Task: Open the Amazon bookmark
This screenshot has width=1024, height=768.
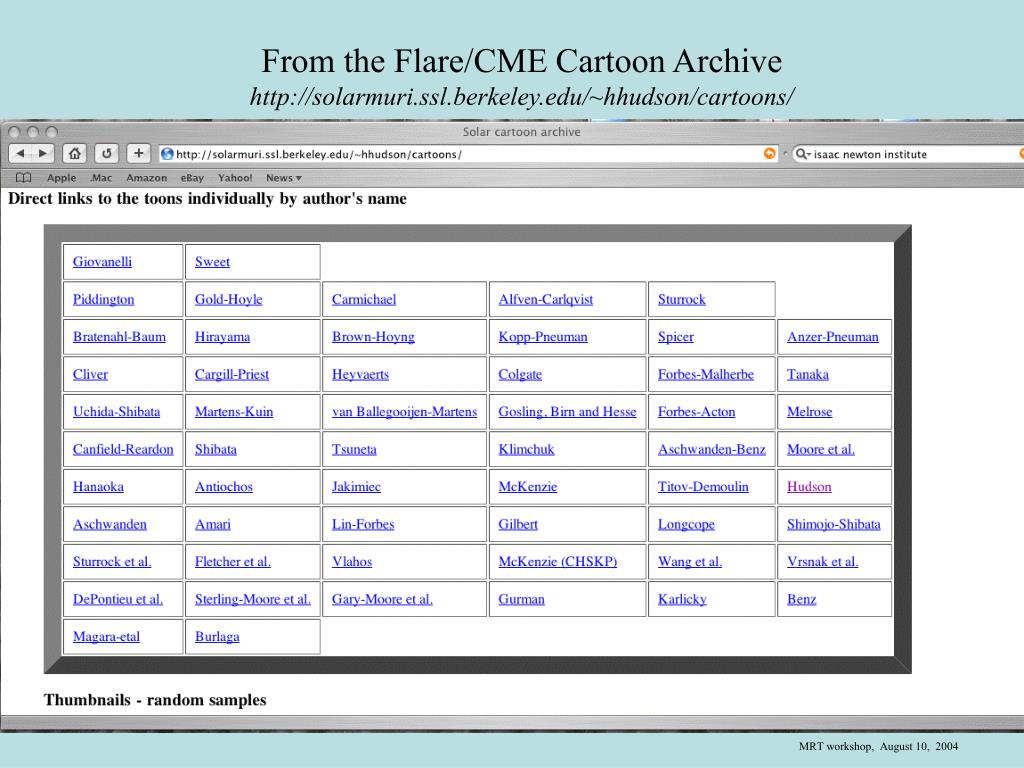Action: [x=146, y=178]
